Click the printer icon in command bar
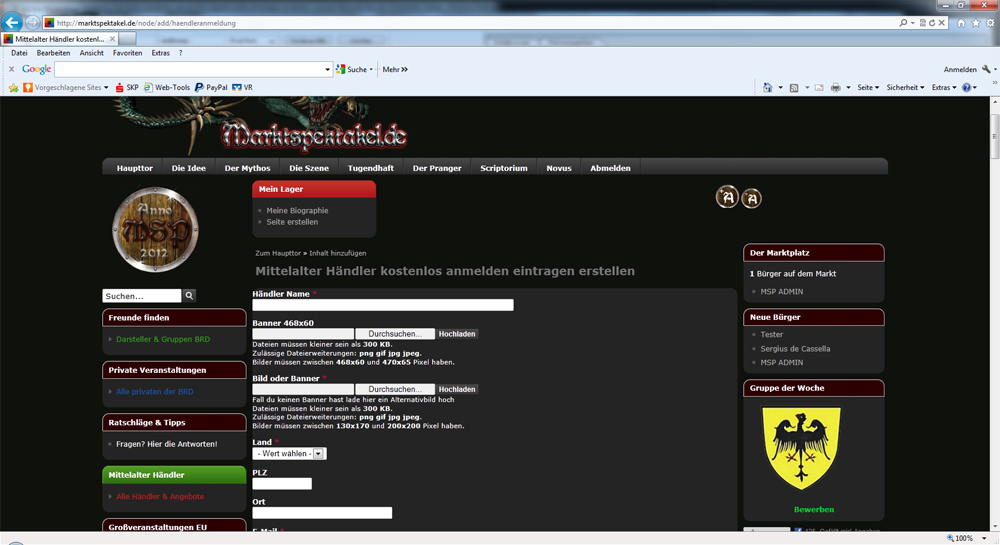The image size is (1000, 545). [x=835, y=87]
